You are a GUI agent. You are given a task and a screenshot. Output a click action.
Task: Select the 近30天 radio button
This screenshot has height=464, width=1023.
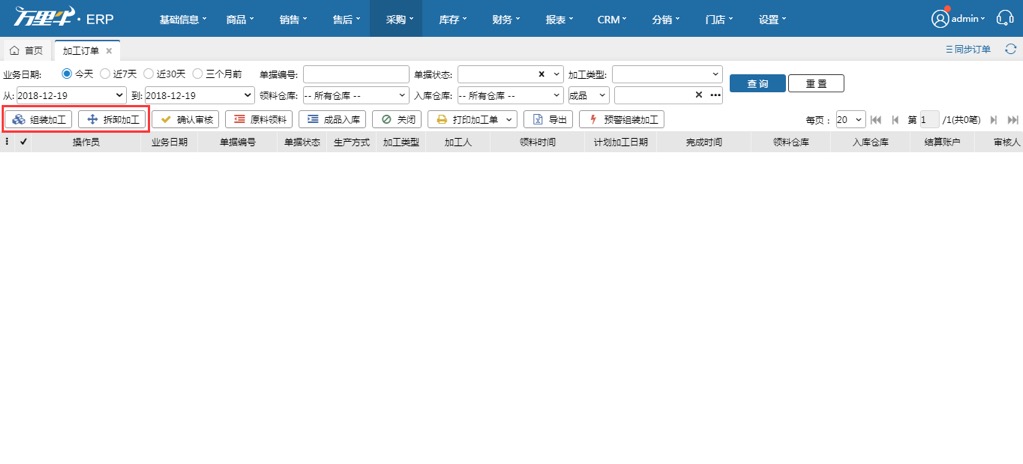pyautogui.click(x=148, y=74)
